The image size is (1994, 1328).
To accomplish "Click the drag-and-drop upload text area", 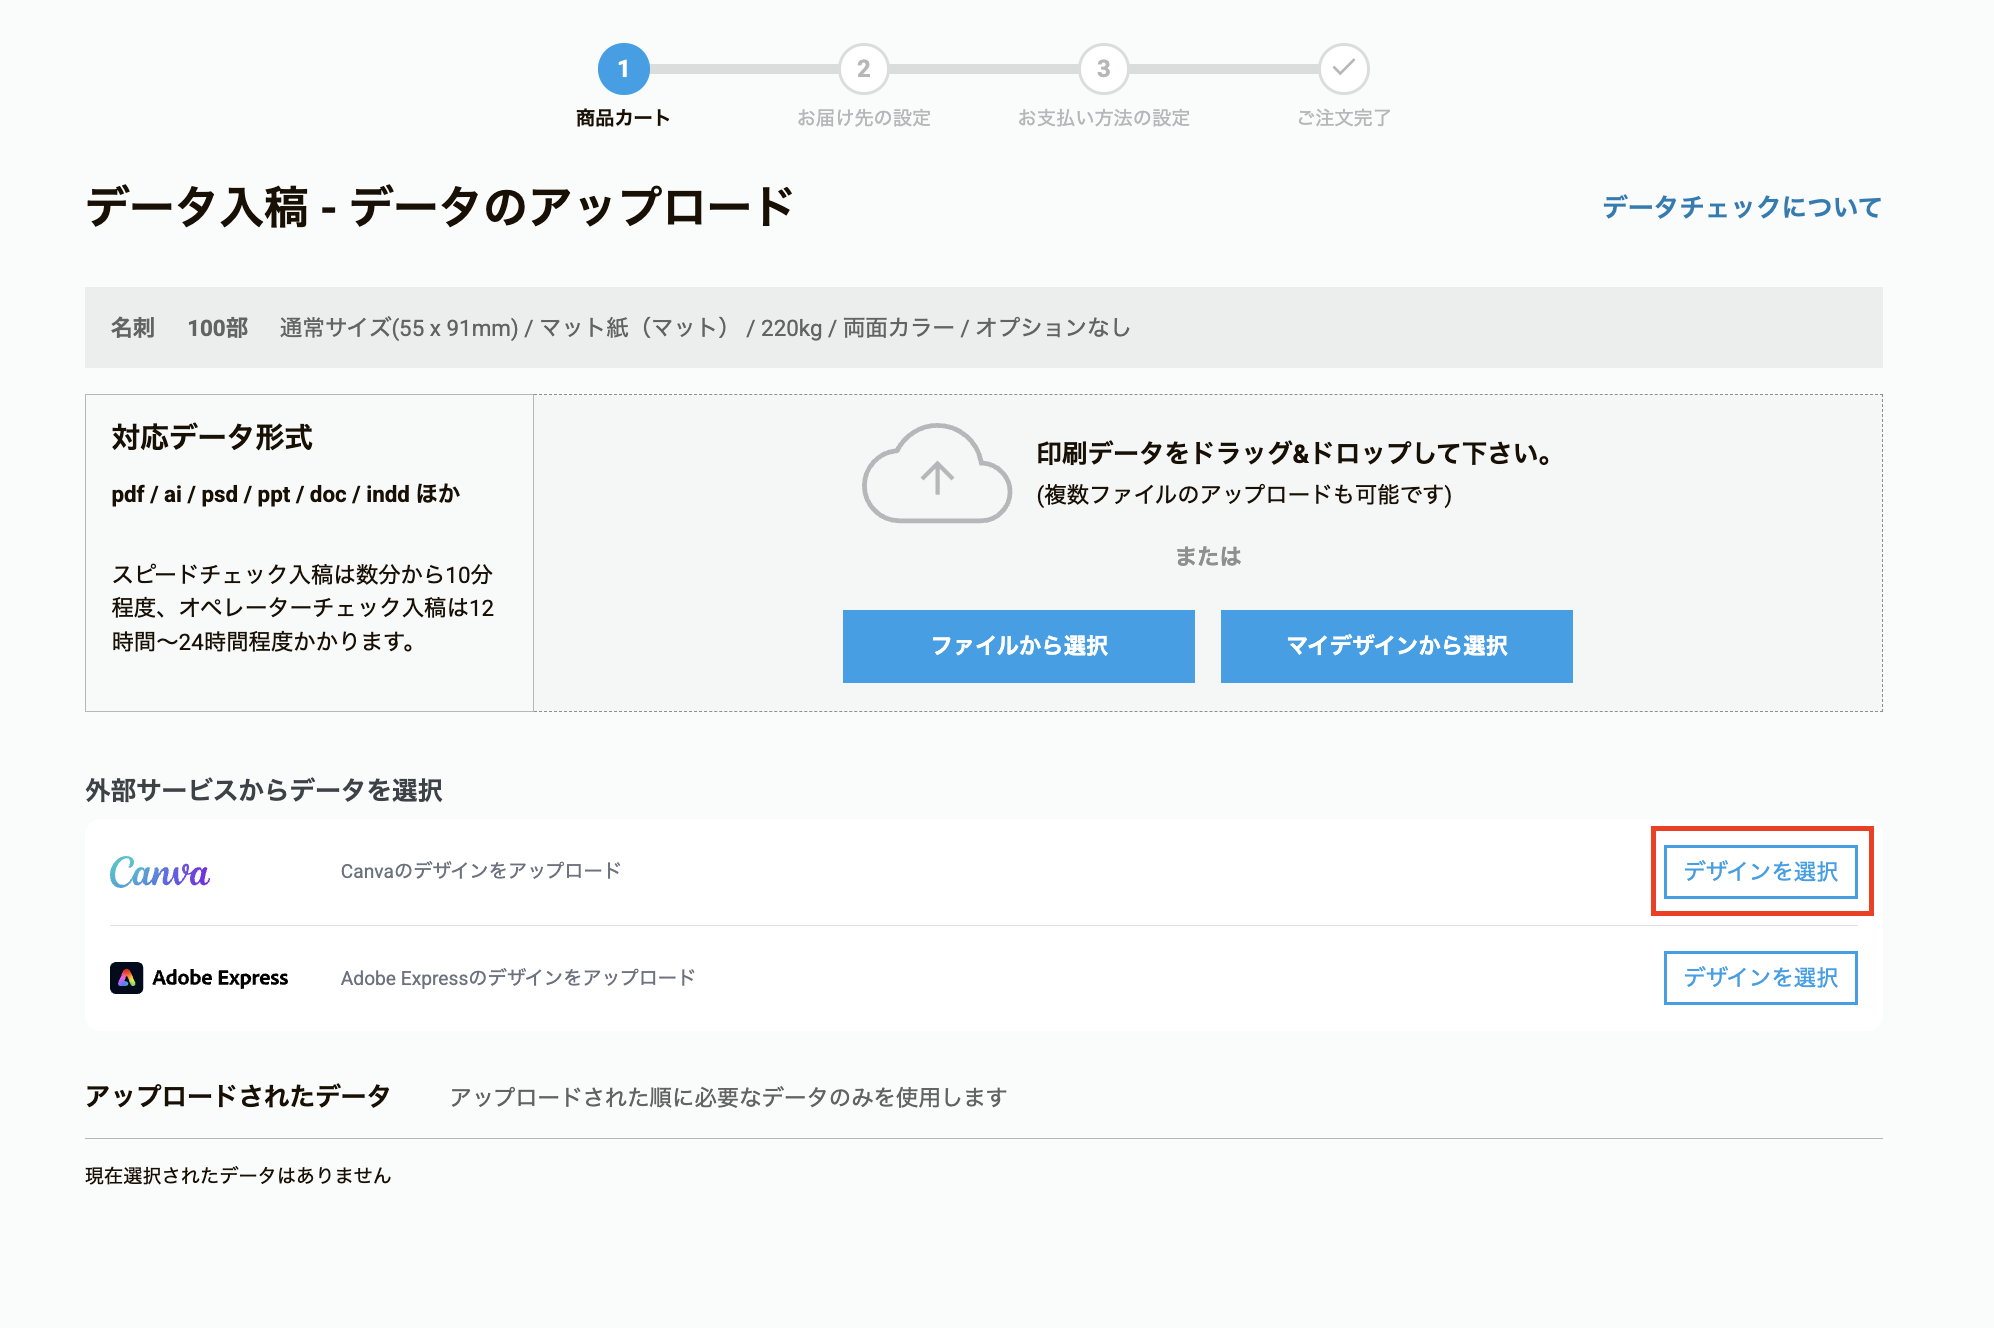I will click(1295, 454).
